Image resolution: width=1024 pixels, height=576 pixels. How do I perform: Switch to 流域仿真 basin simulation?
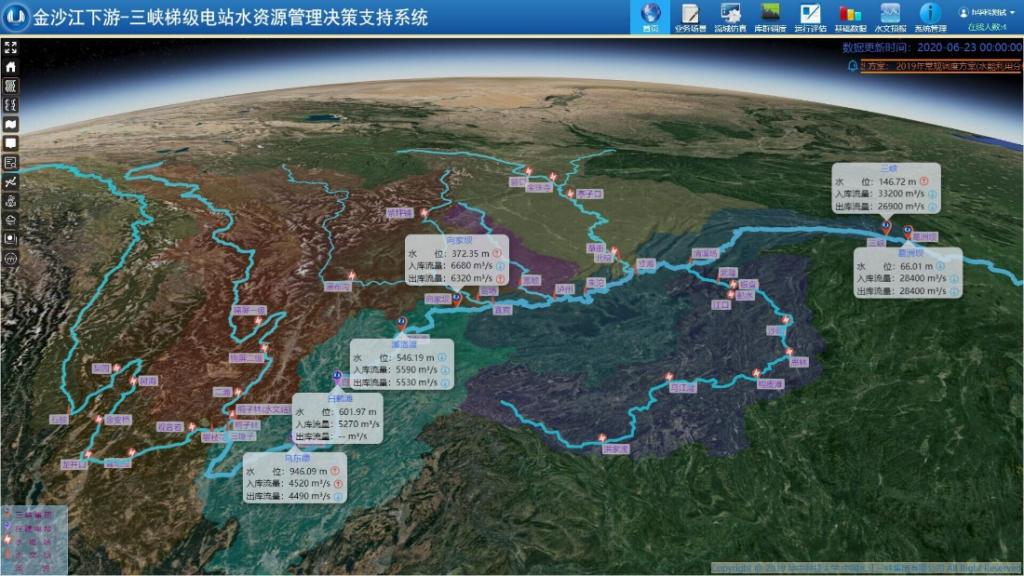pos(730,17)
